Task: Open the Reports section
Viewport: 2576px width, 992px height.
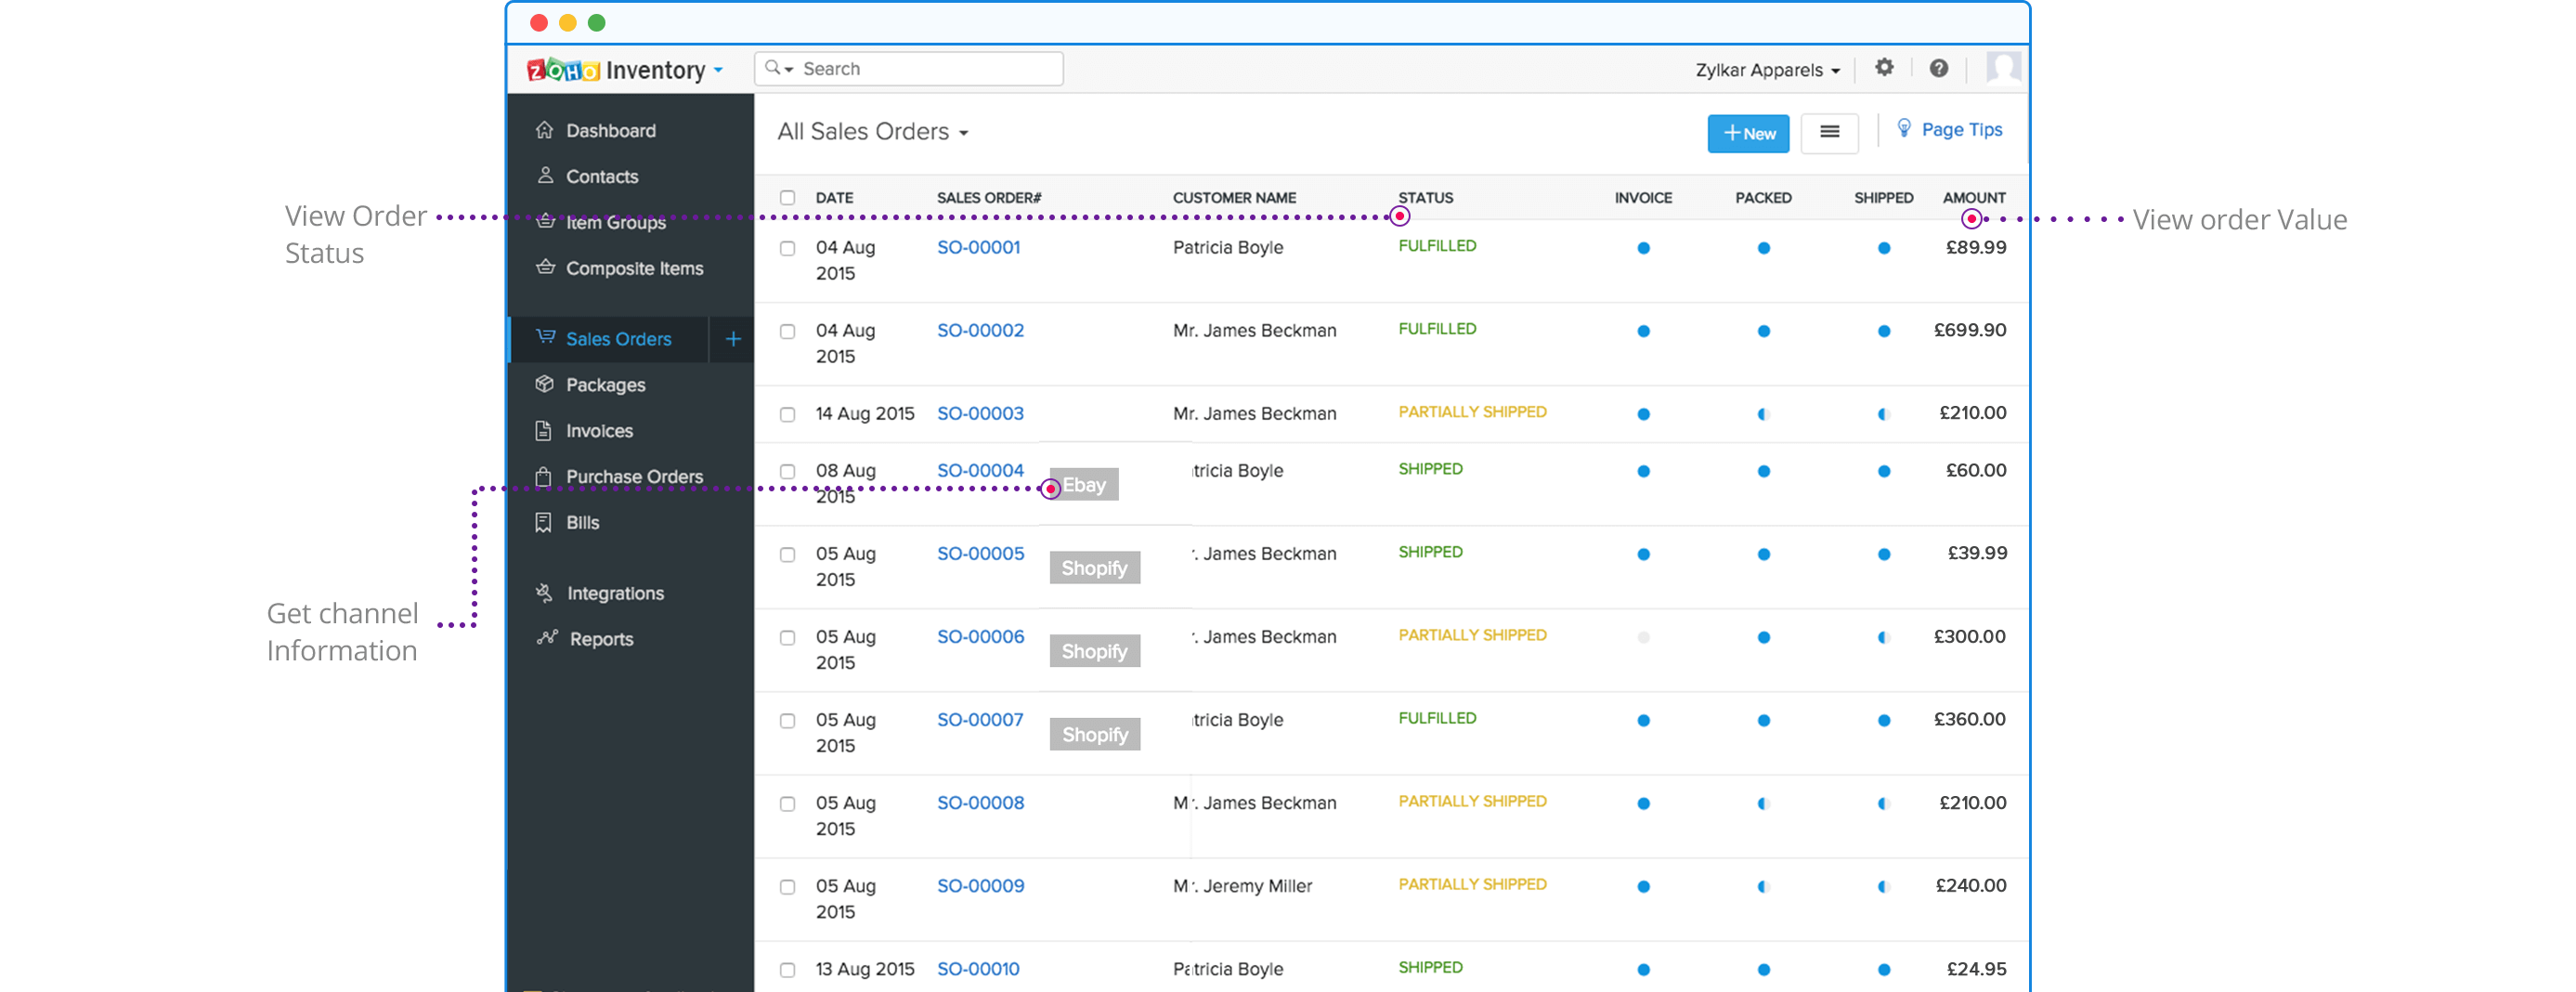Action: (x=600, y=639)
